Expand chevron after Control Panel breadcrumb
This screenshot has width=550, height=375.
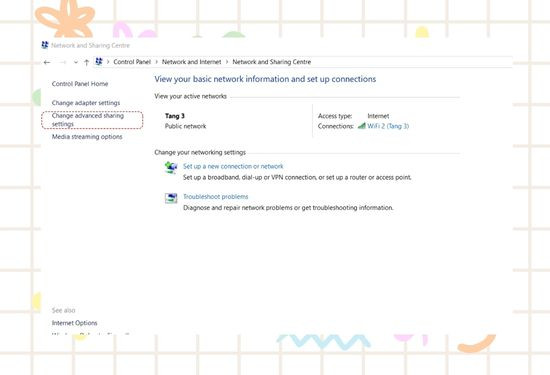156,62
